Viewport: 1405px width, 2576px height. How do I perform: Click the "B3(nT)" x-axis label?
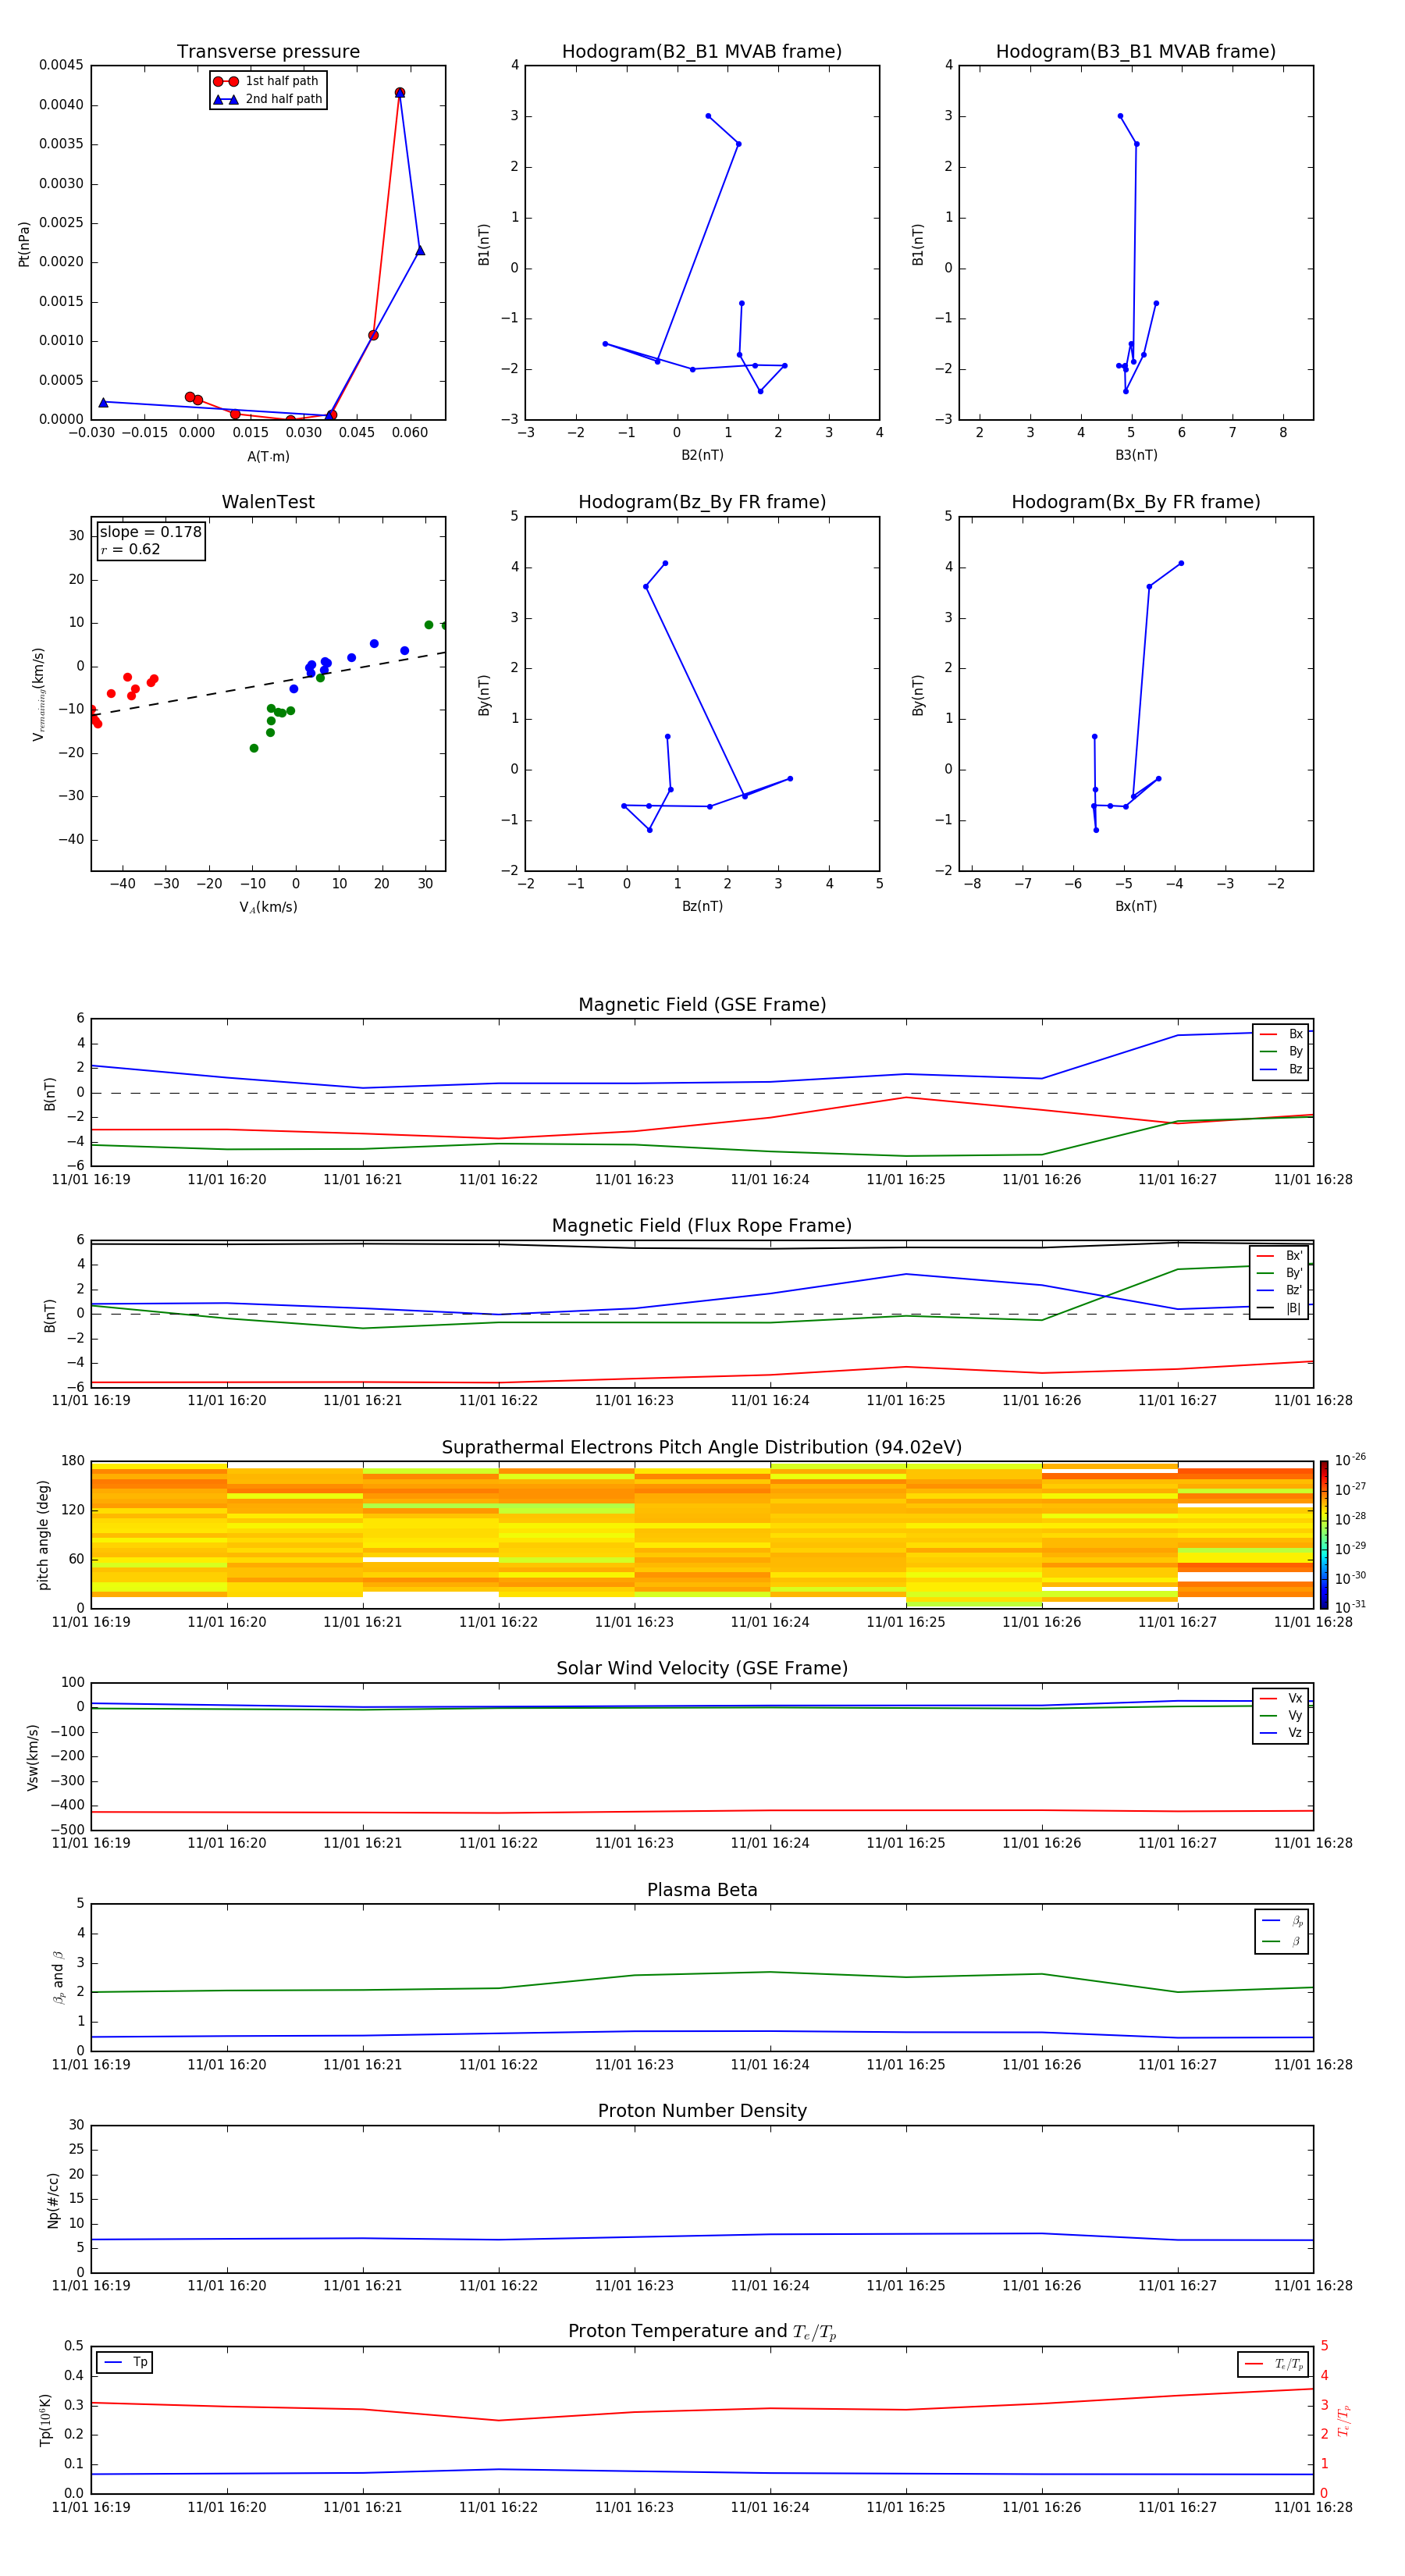(1136, 455)
